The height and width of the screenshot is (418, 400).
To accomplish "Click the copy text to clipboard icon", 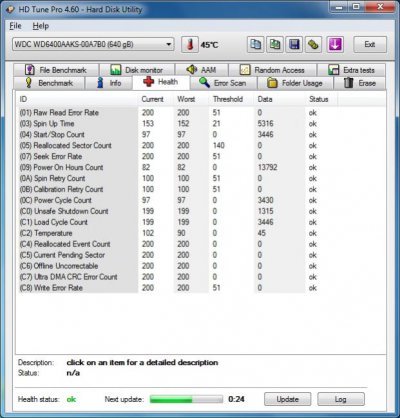I will [x=256, y=44].
